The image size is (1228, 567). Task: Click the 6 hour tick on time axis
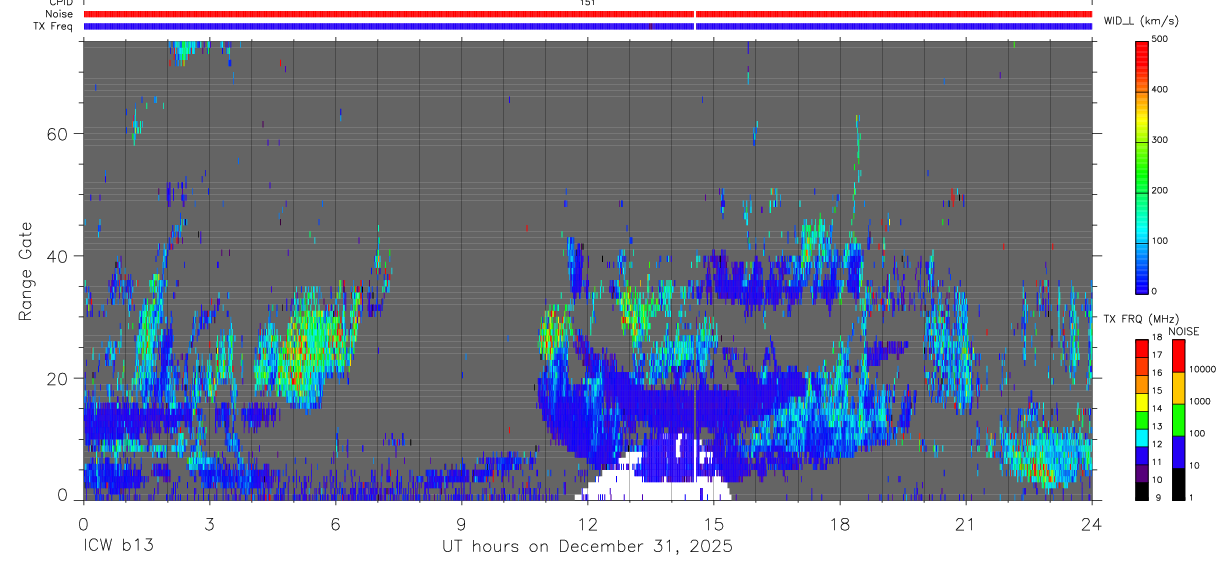click(335, 523)
